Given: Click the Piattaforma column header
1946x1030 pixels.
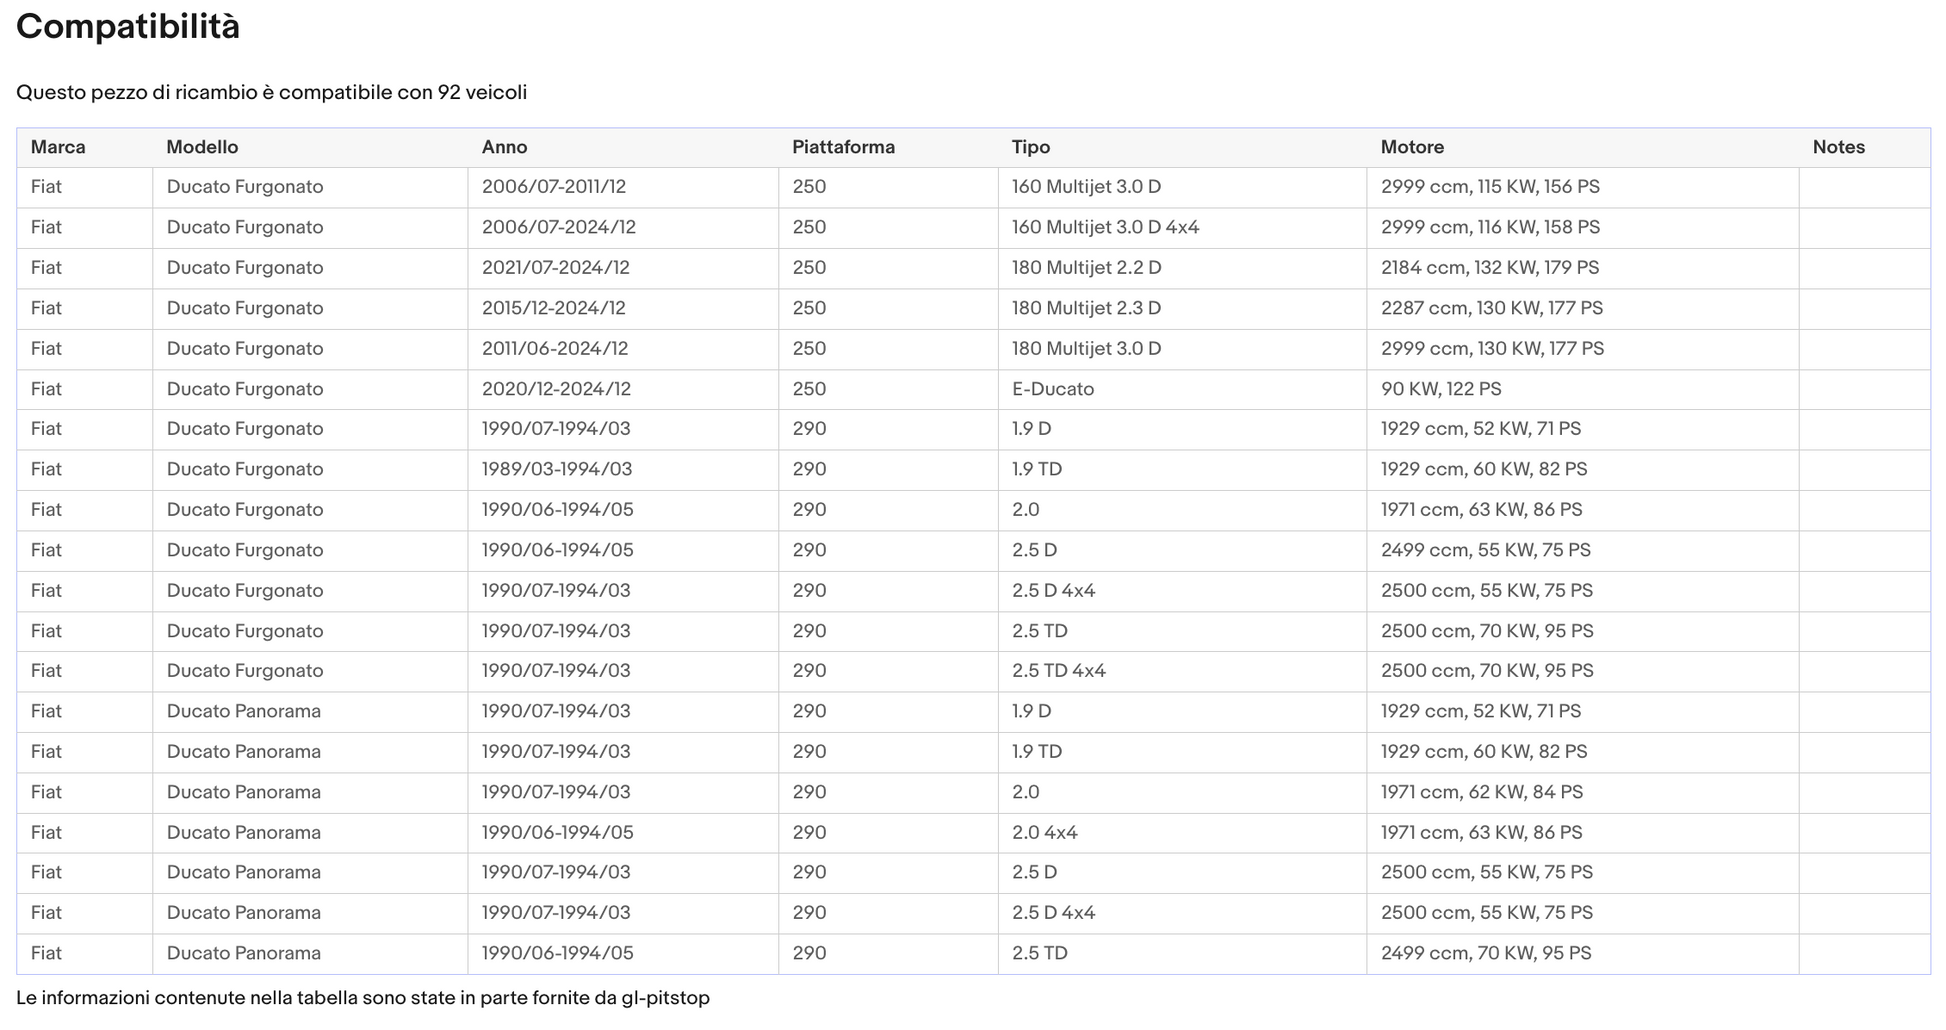Looking at the screenshot, I should (843, 147).
